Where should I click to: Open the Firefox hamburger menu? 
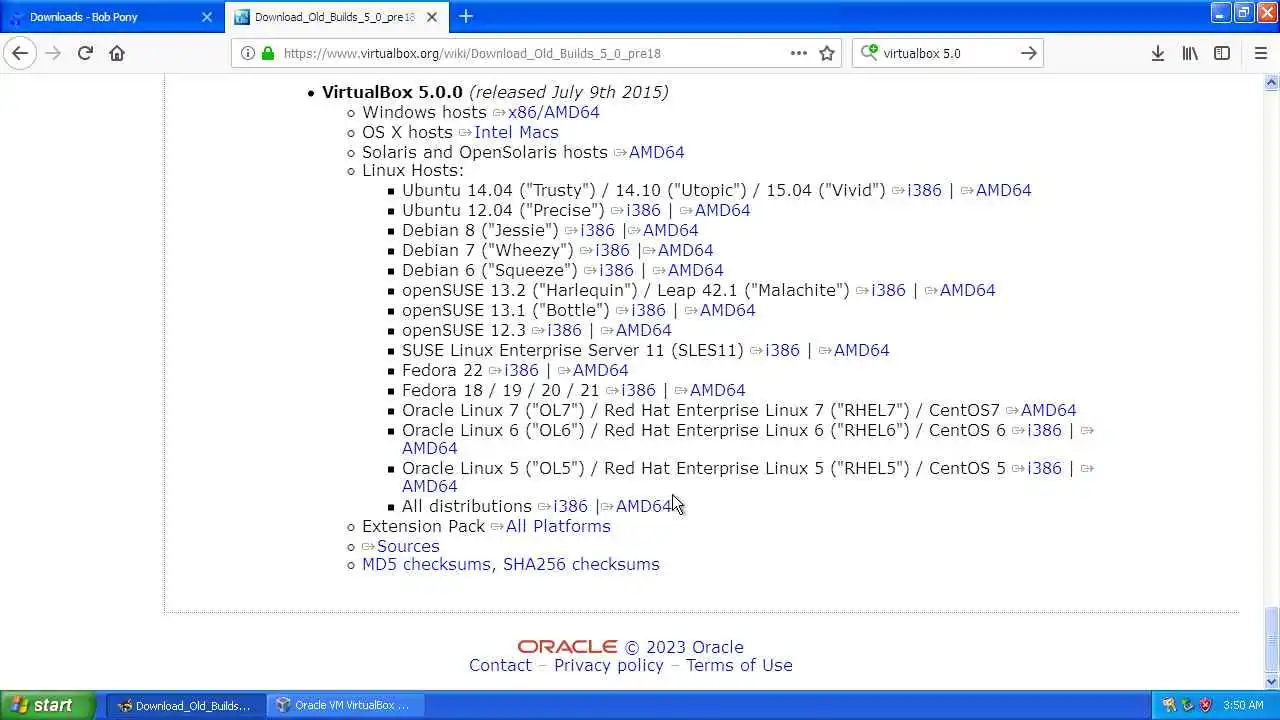click(x=1260, y=53)
